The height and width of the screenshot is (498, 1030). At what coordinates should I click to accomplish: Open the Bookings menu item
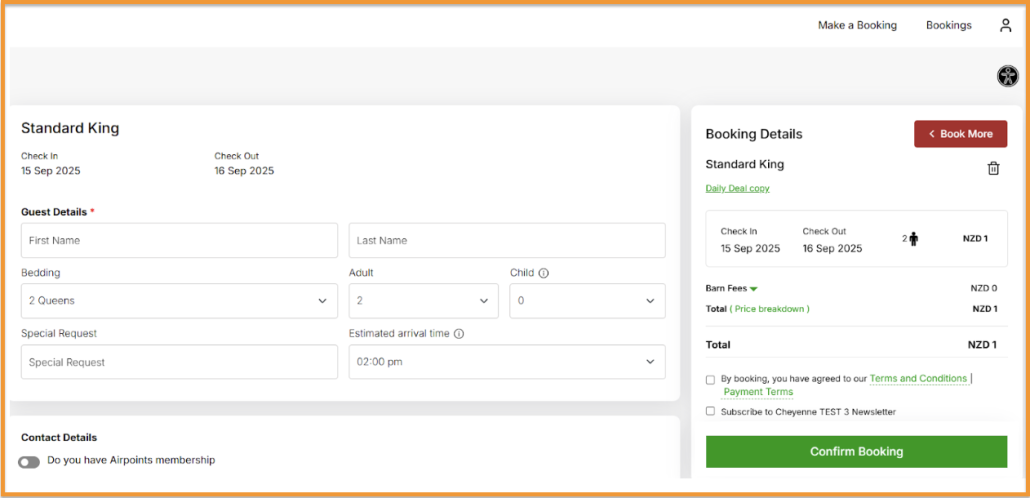coord(948,25)
